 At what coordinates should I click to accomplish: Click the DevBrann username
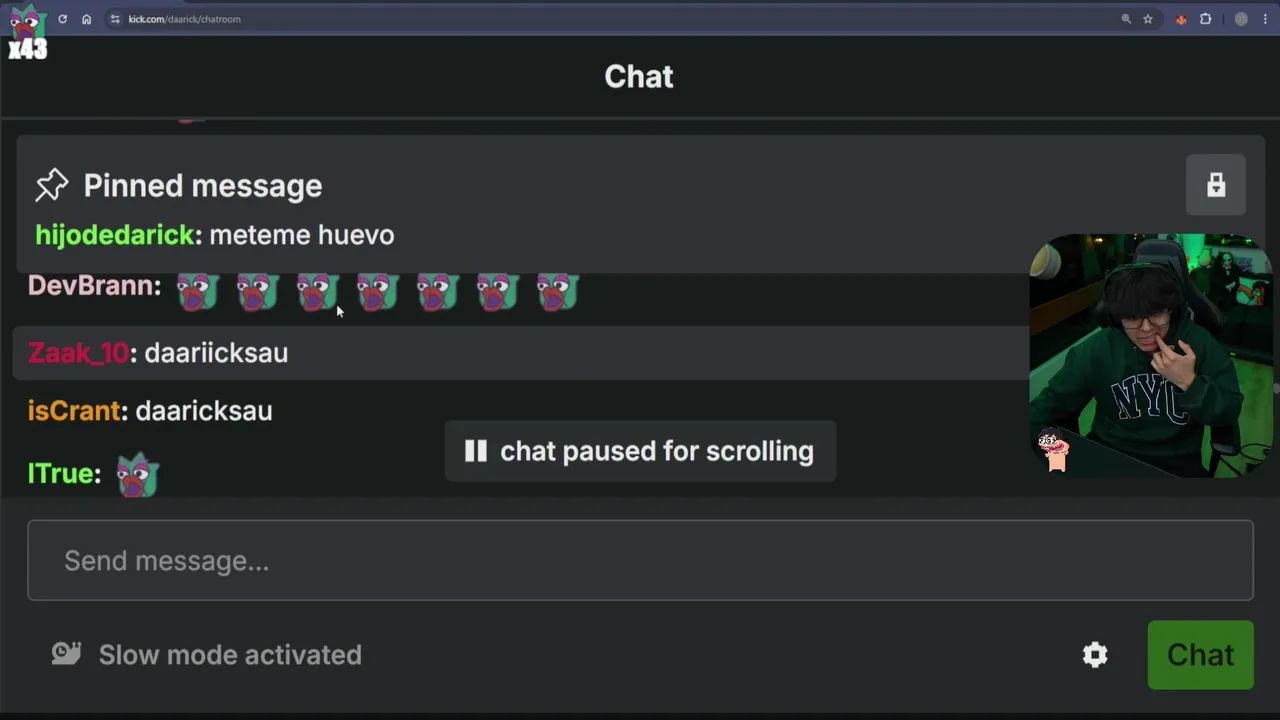tap(91, 286)
